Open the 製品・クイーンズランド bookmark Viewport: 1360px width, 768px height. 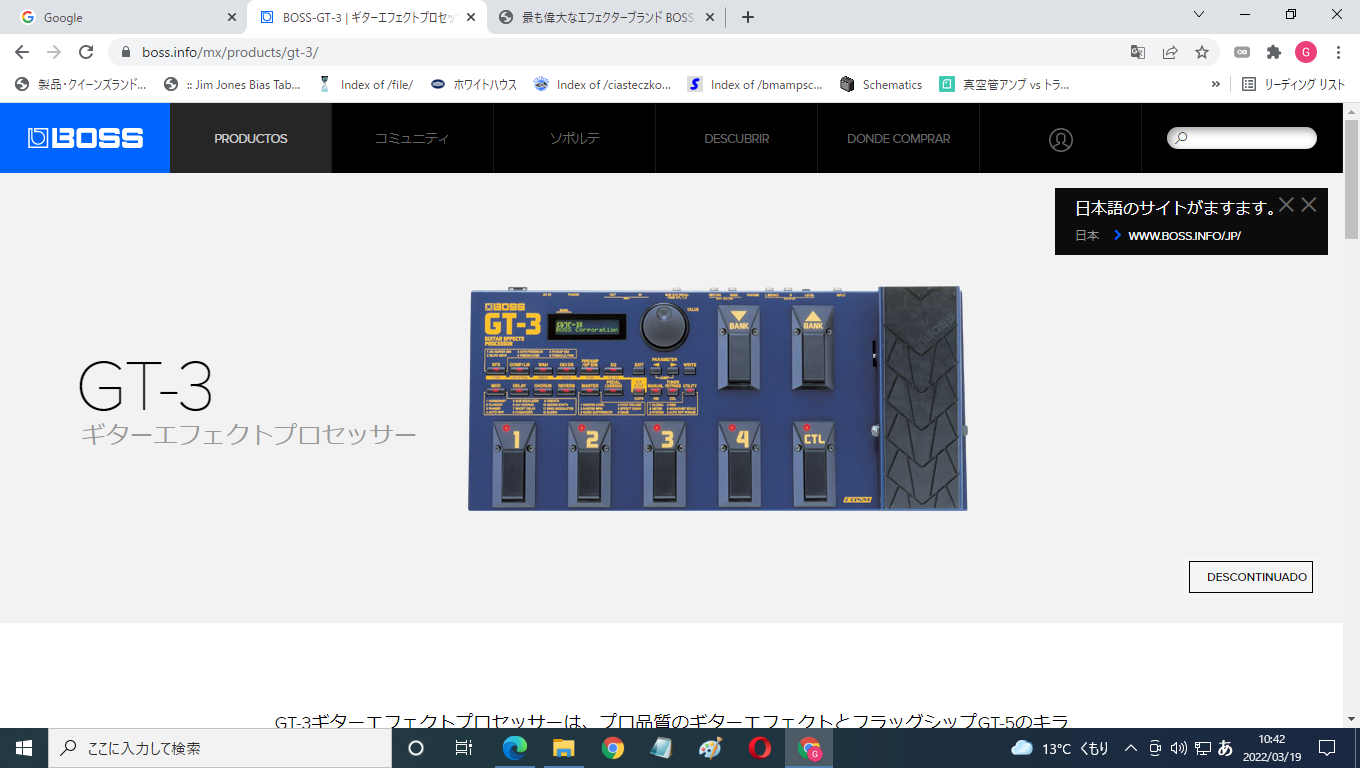[x=81, y=85]
